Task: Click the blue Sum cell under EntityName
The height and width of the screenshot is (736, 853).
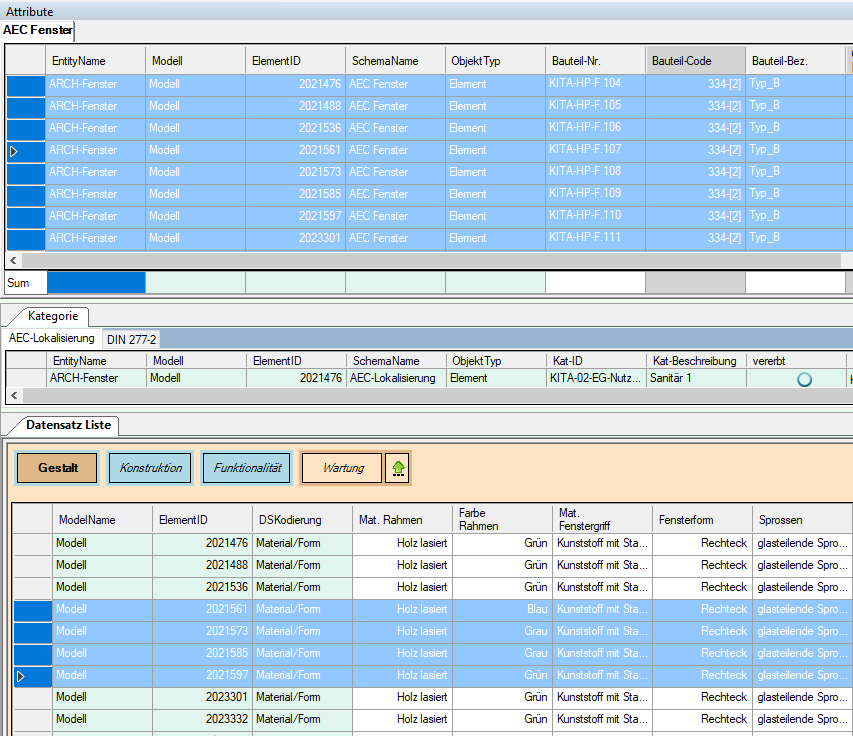Action: 96,283
